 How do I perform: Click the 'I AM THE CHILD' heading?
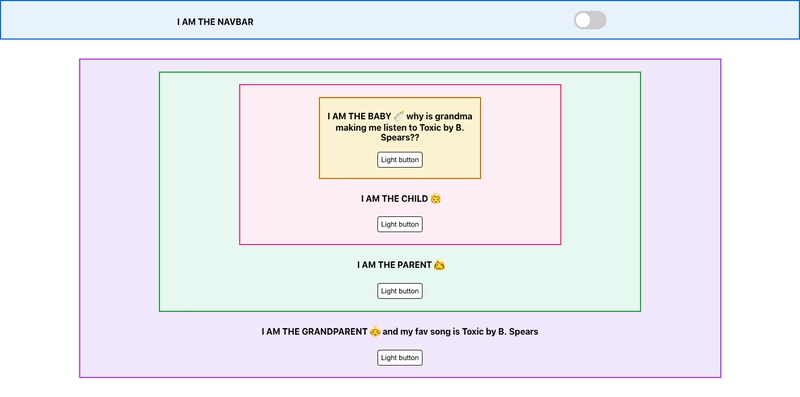(x=401, y=198)
